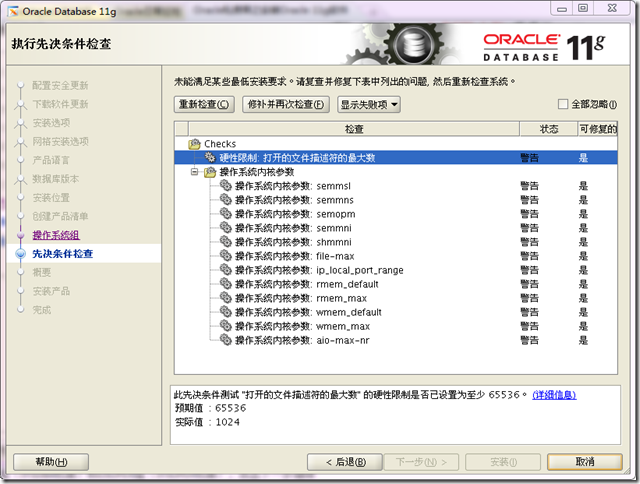Viewport: 640px width, 484px height.
Task: Click the gear icon beside semmsl parameter
Action: (226, 186)
